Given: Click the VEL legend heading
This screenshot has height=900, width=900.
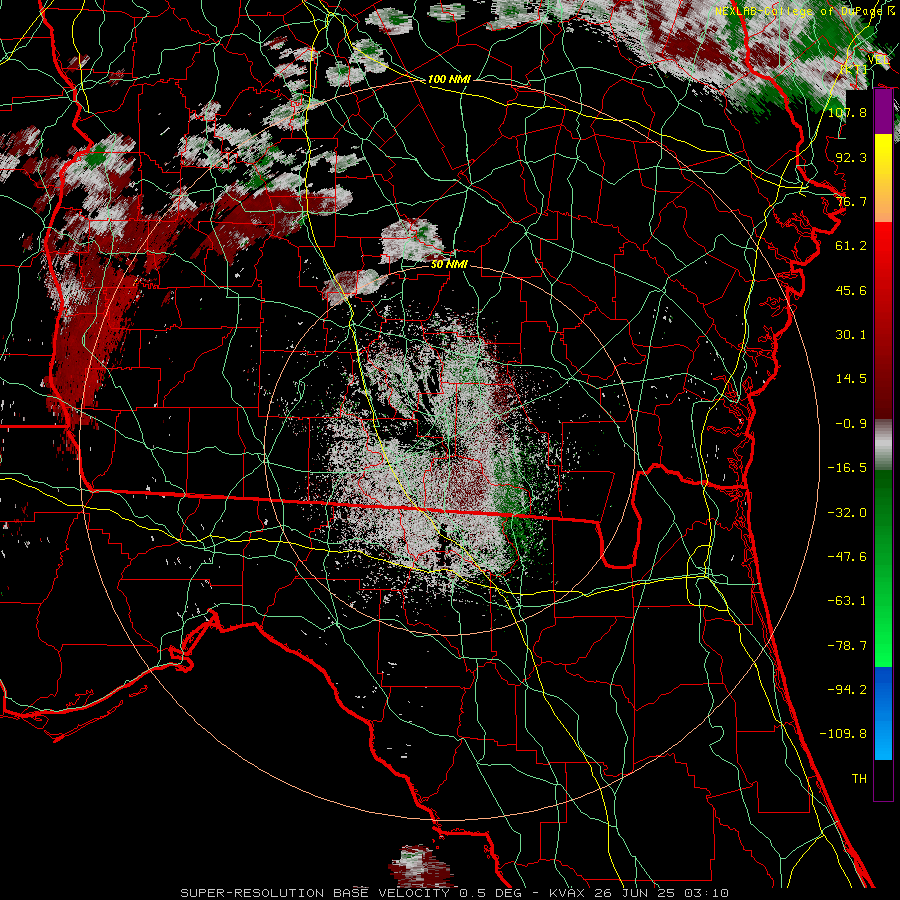Looking at the screenshot, I should [878, 60].
